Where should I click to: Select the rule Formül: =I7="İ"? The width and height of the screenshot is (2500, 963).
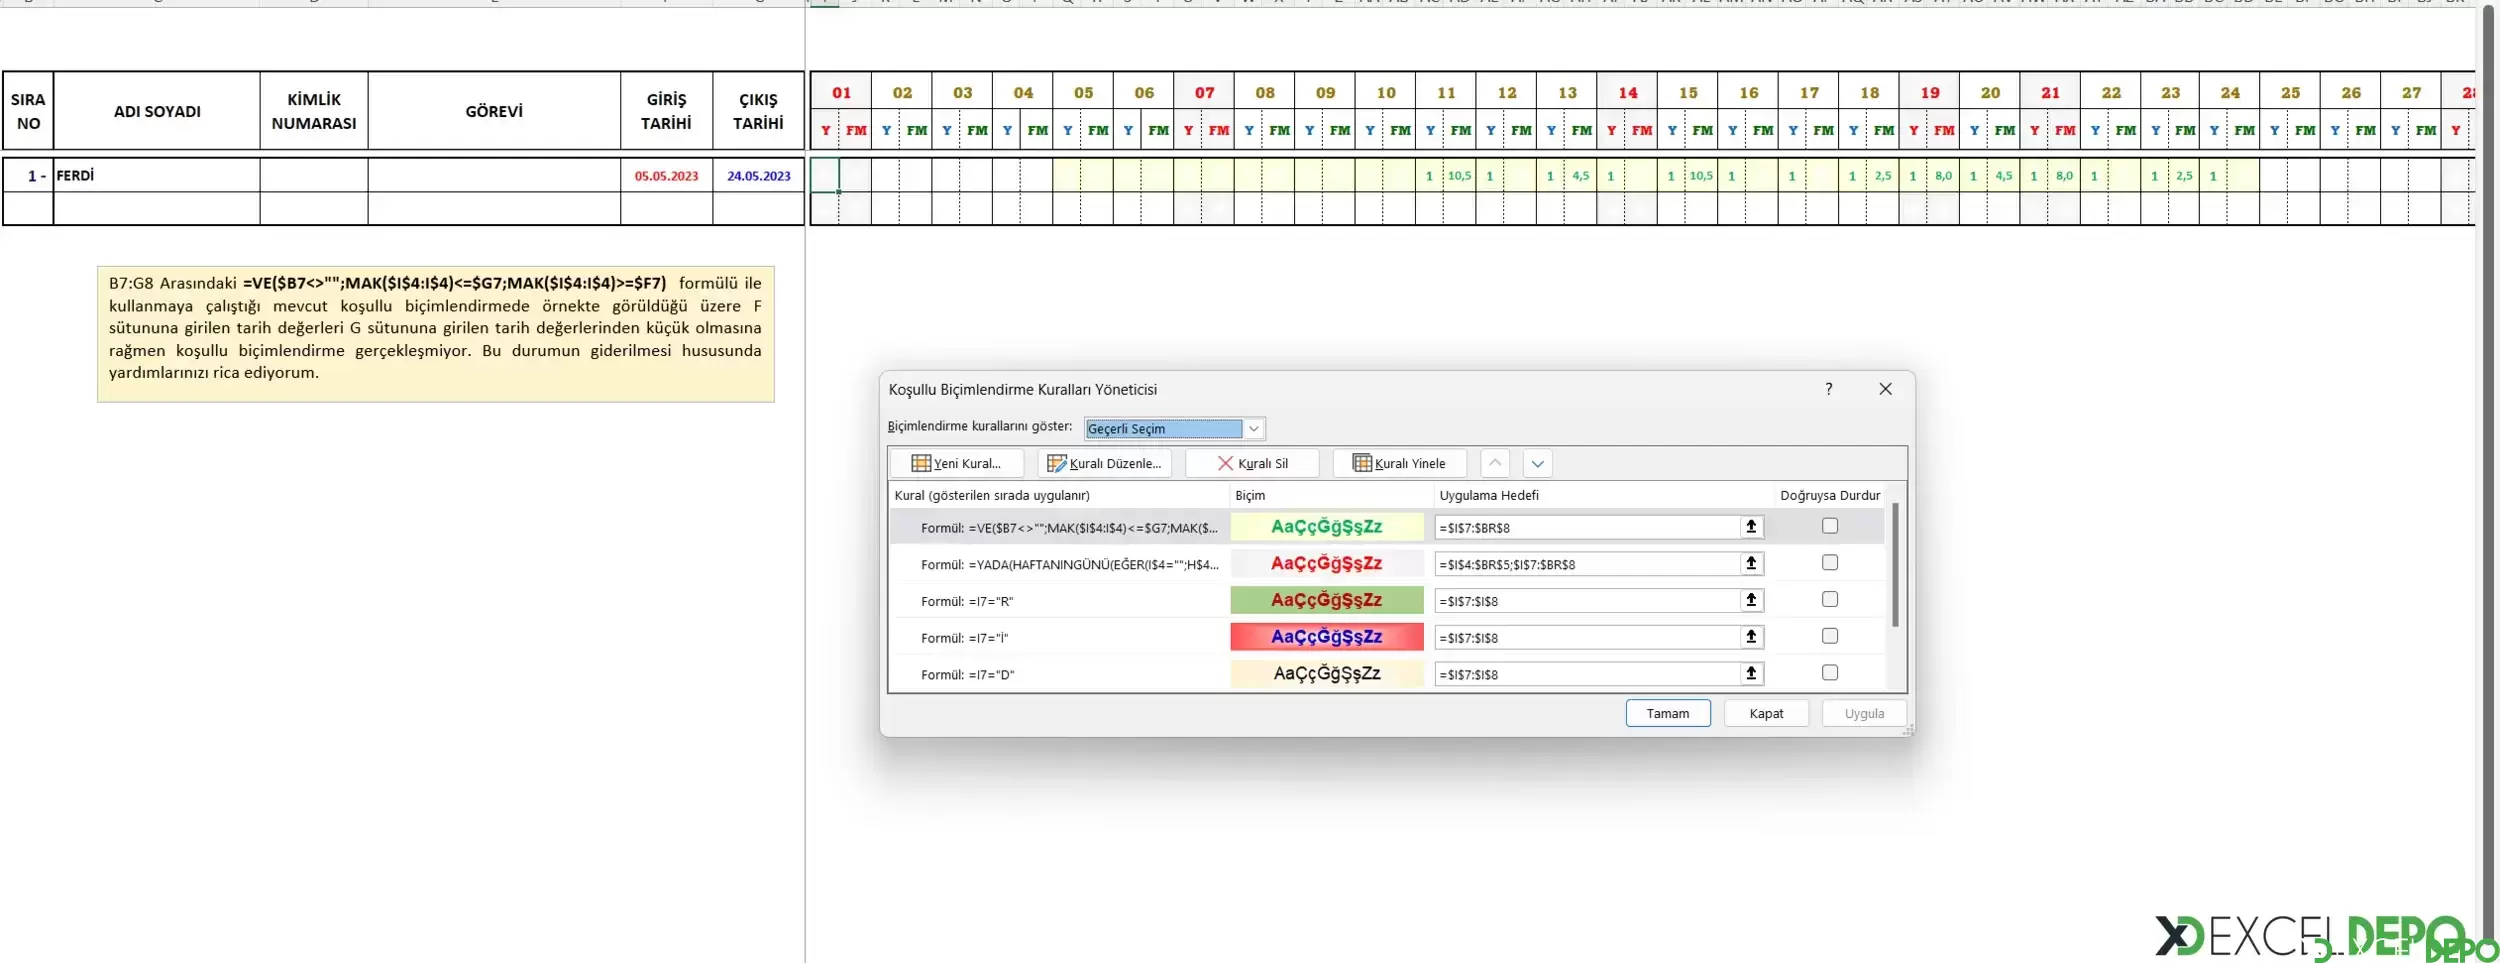tap(964, 638)
